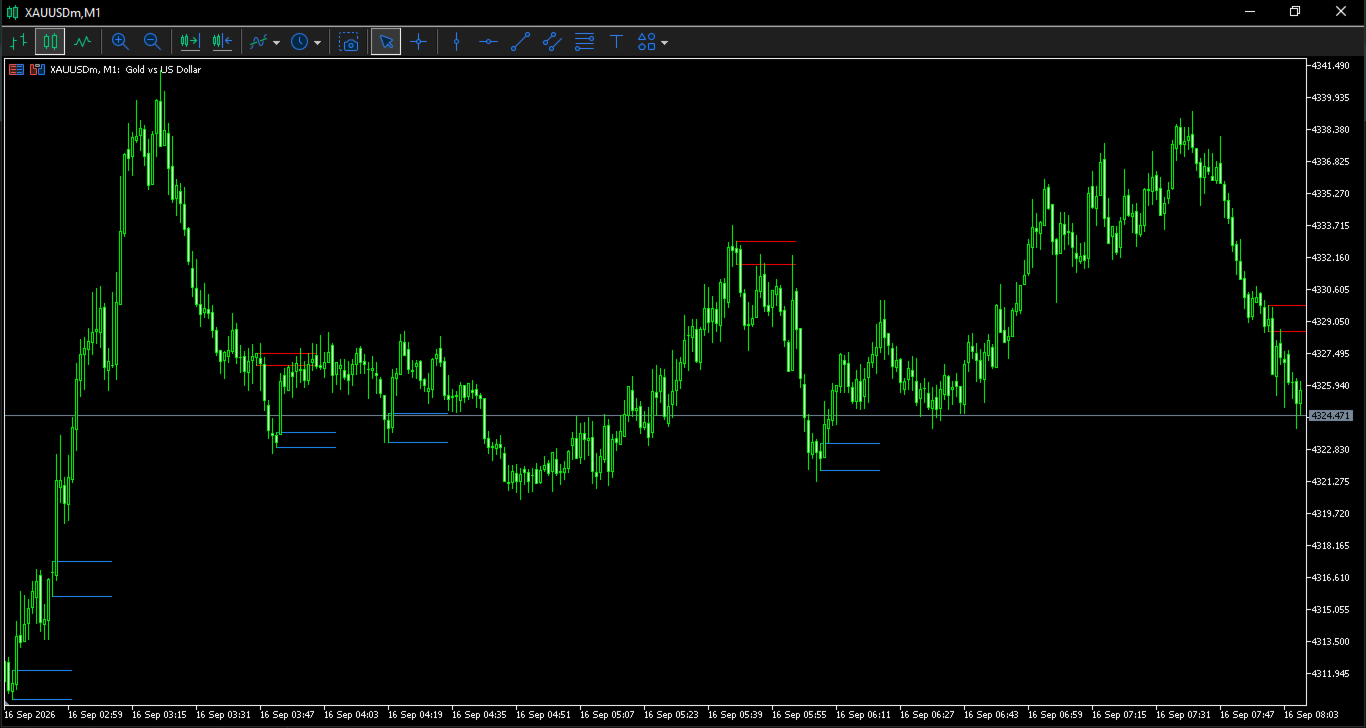Enable chart auto-scroll to latest bar
The height and width of the screenshot is (728, 1366).
[x=190, y=42]
